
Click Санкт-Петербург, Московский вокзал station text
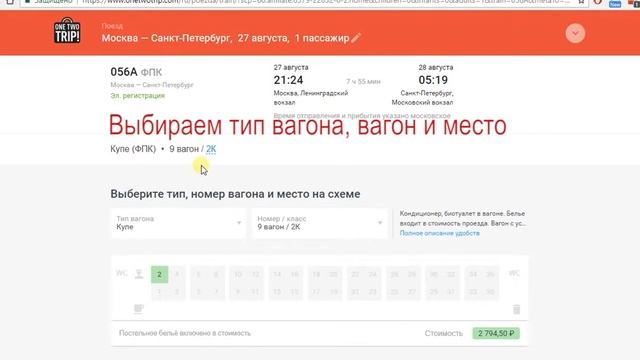[x=422, y=98]
